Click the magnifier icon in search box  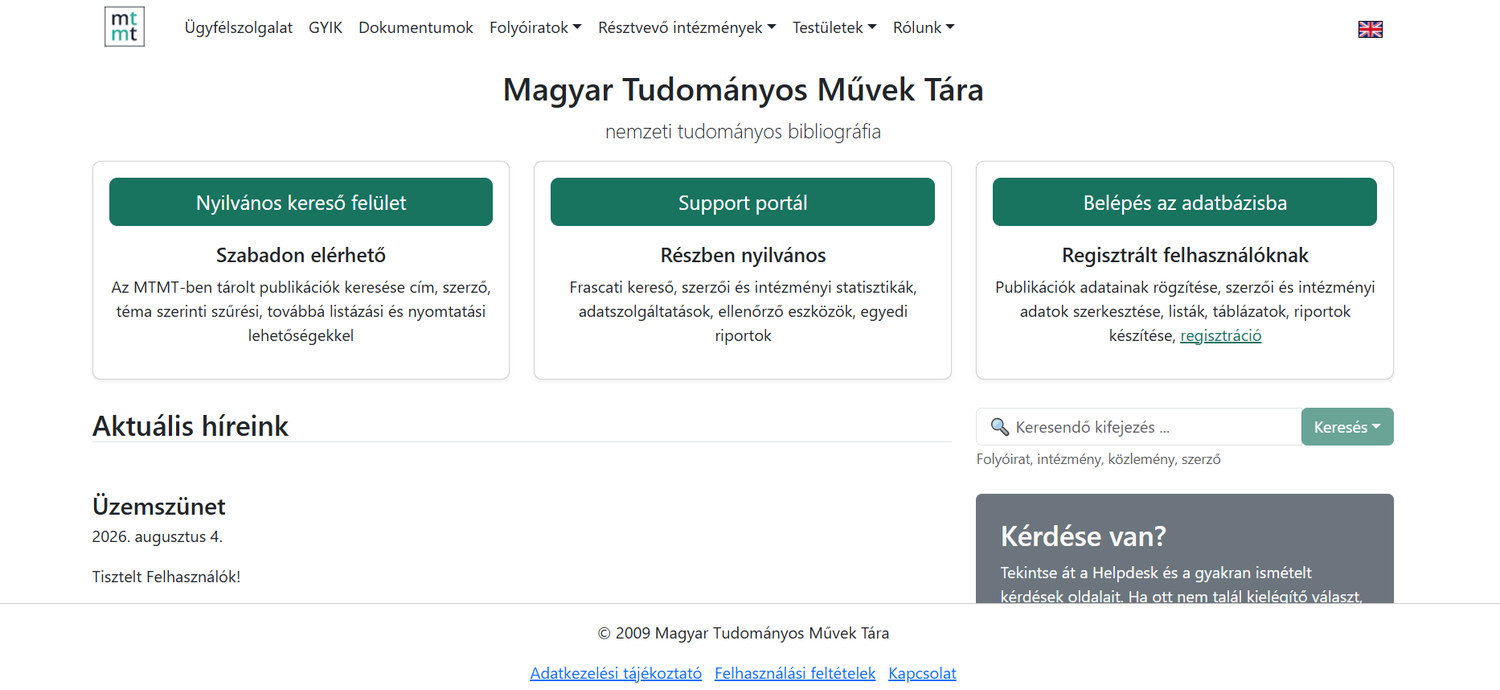coord(999,427)
